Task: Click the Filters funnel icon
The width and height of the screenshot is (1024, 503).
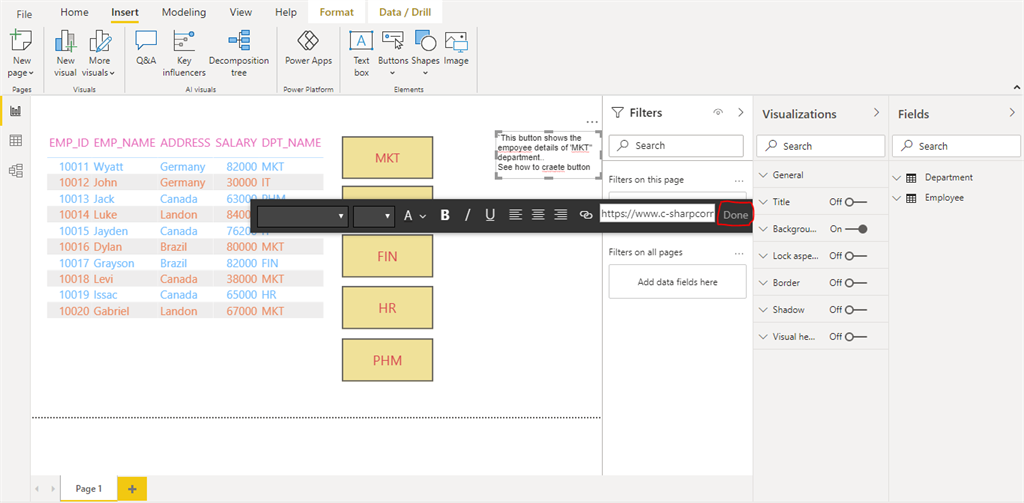Action: [617, 112]
